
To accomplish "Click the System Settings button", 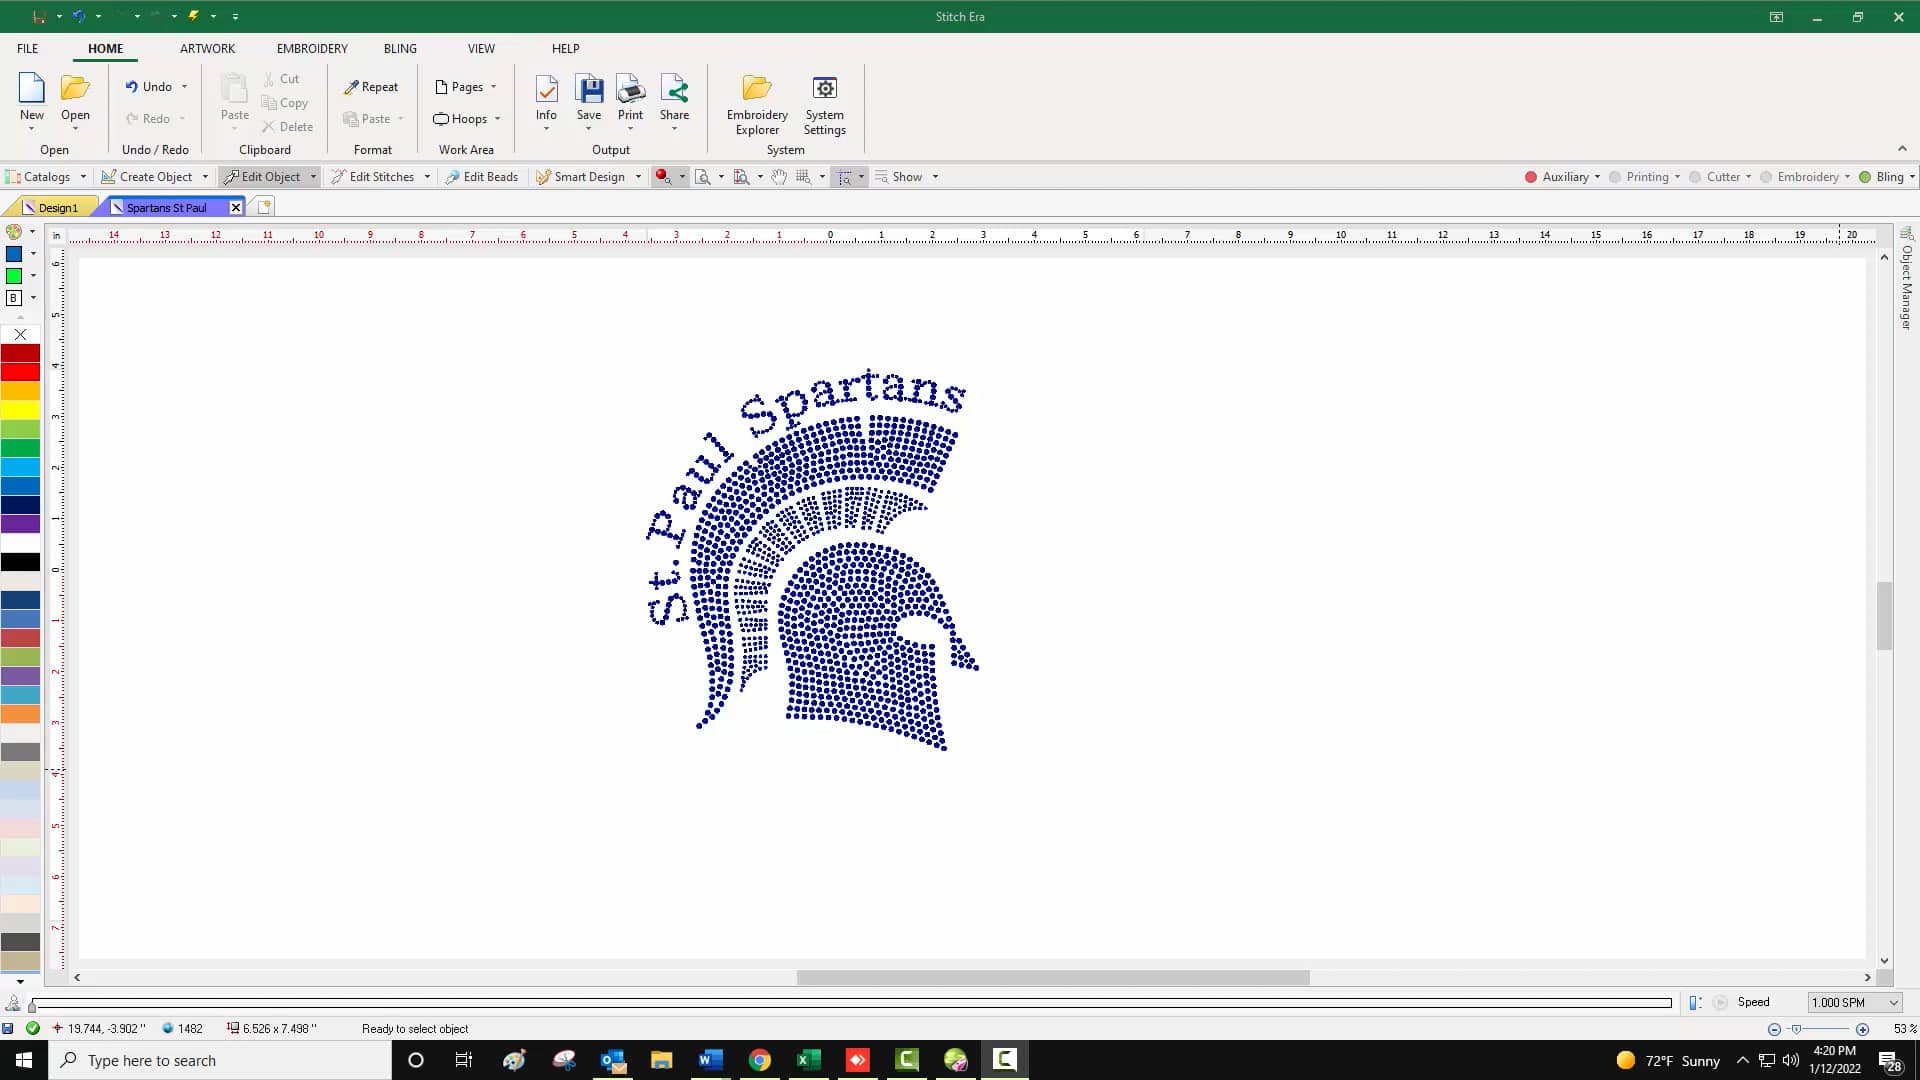I will point(824,103).
